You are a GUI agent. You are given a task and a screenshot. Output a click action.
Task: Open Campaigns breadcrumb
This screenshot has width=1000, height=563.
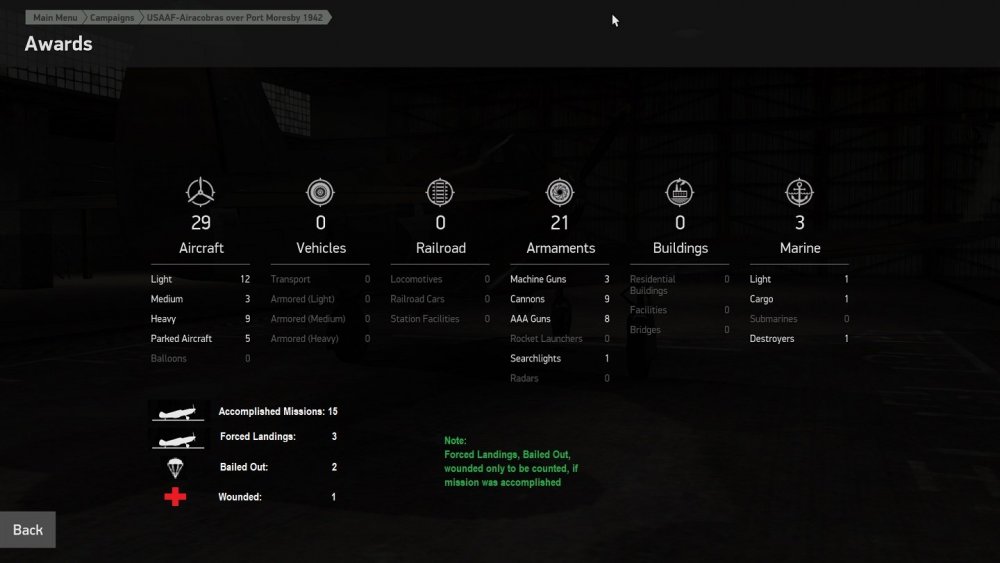112,18
